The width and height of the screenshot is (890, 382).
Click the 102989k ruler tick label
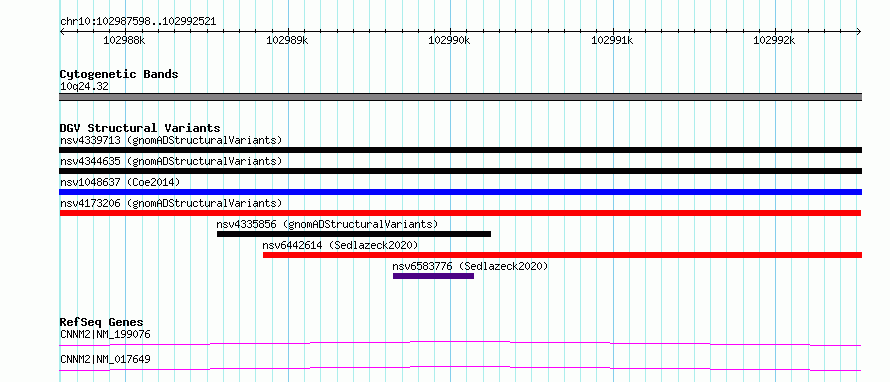(287, 40)
